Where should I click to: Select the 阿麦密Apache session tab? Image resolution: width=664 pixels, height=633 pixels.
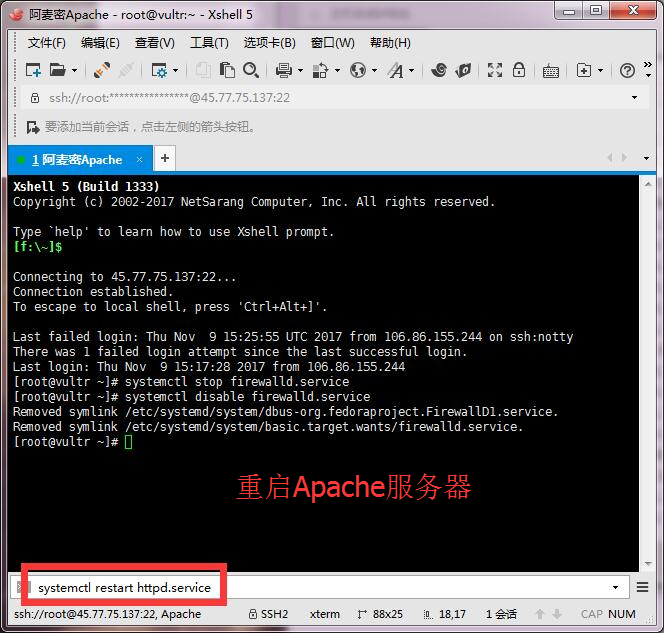[x=80, y=160]
